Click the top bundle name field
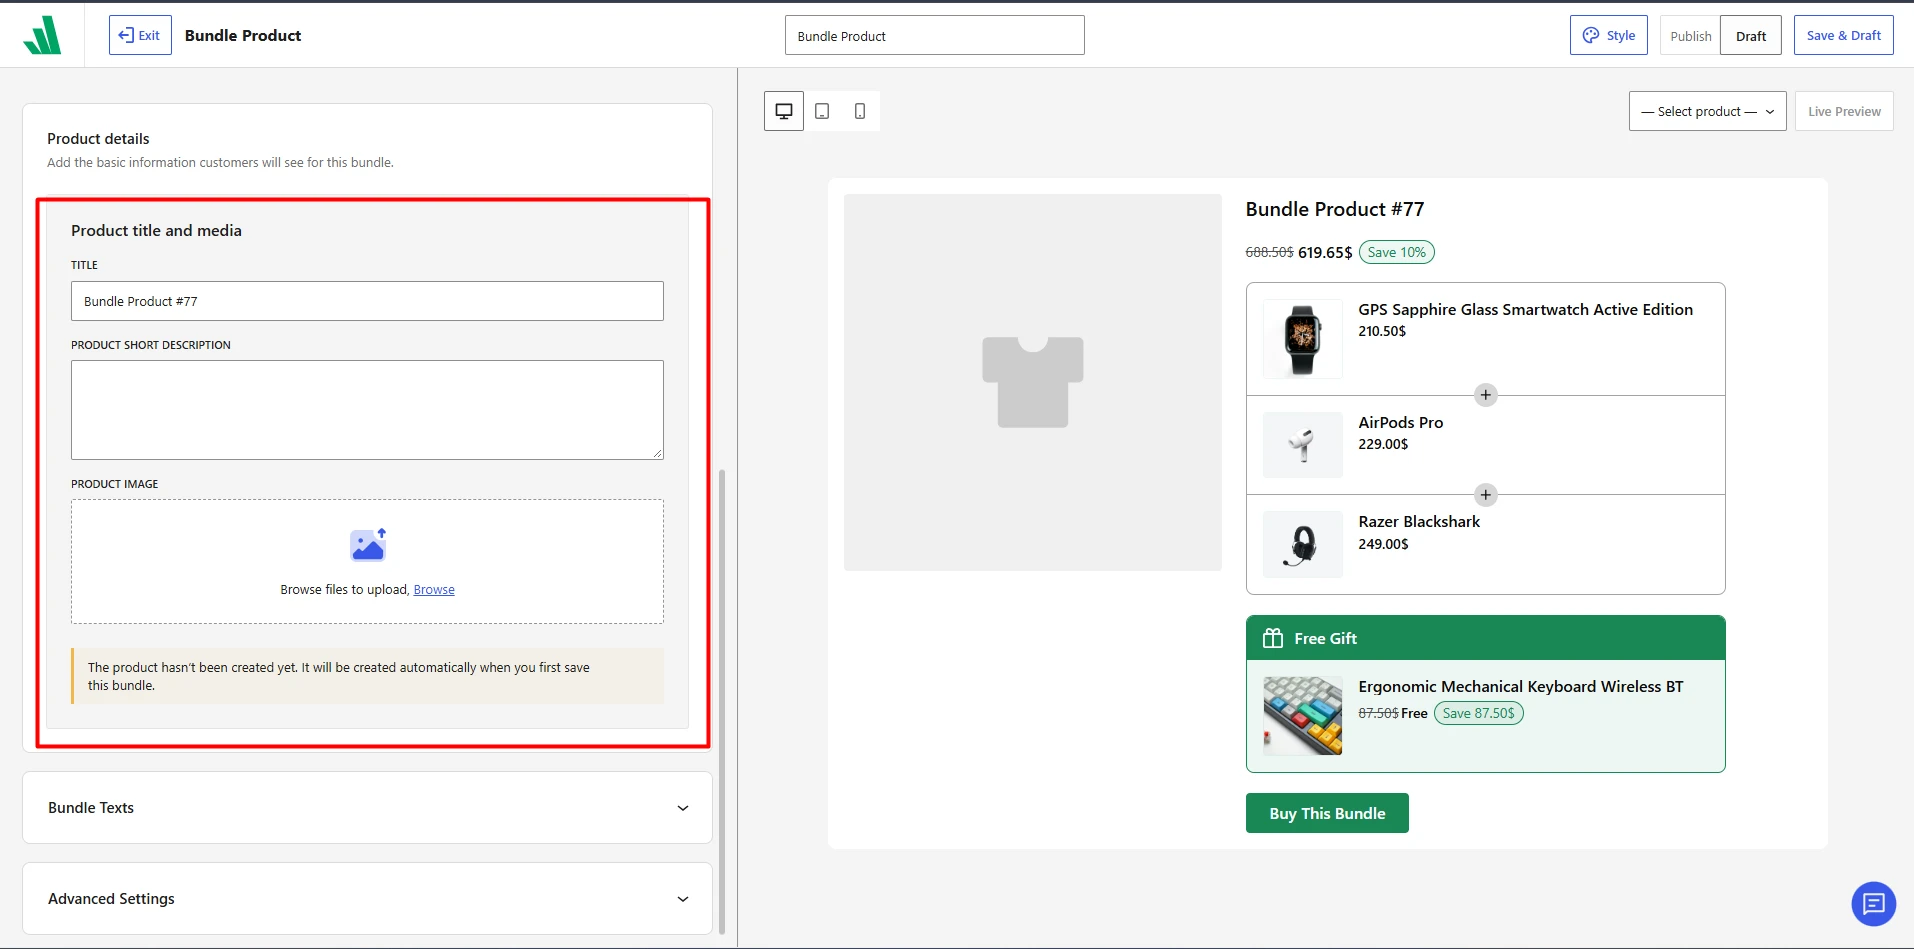The width and height of the screenshot is (1914, 949). coord(934,35)
